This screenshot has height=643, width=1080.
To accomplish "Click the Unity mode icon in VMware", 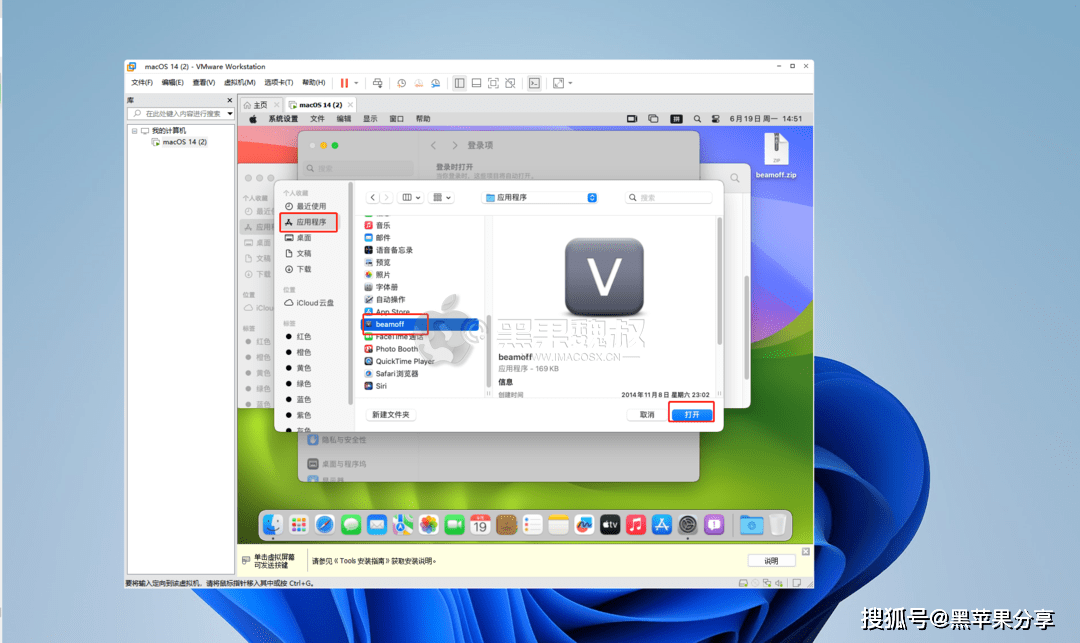I will pyautogui.click(x=510, y=83).
